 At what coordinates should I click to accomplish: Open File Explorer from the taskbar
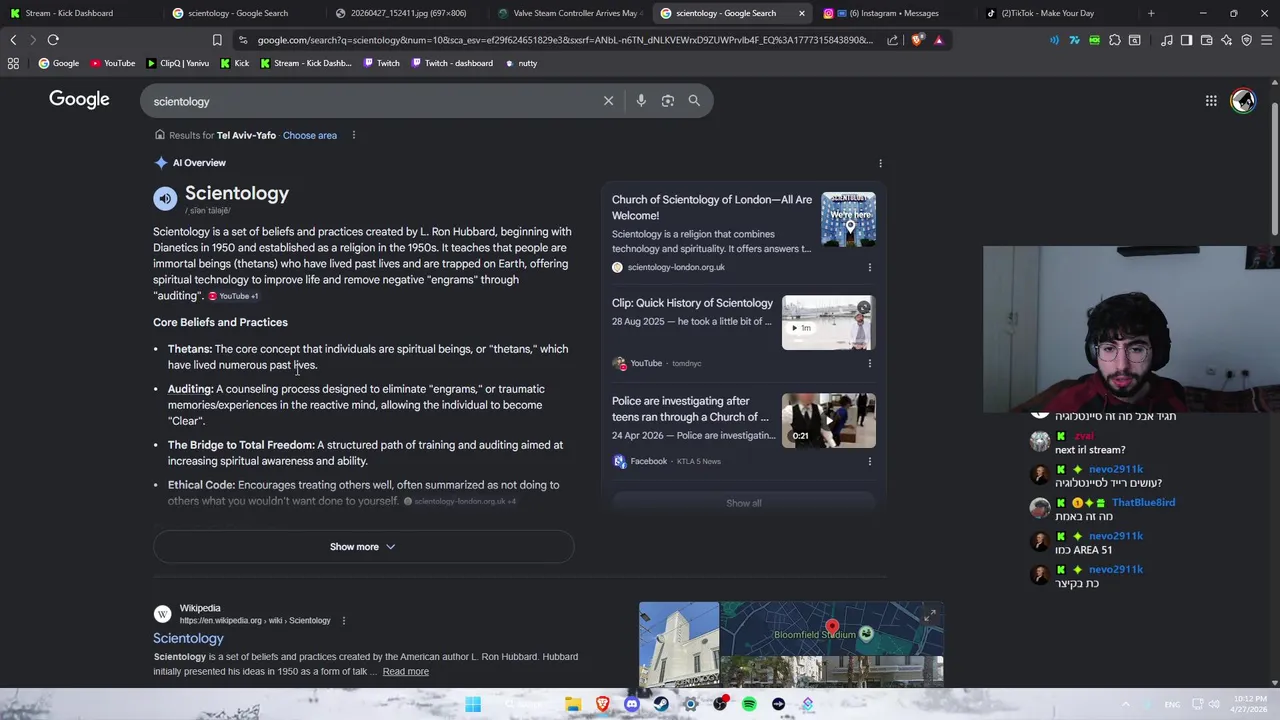coord(573,704)
